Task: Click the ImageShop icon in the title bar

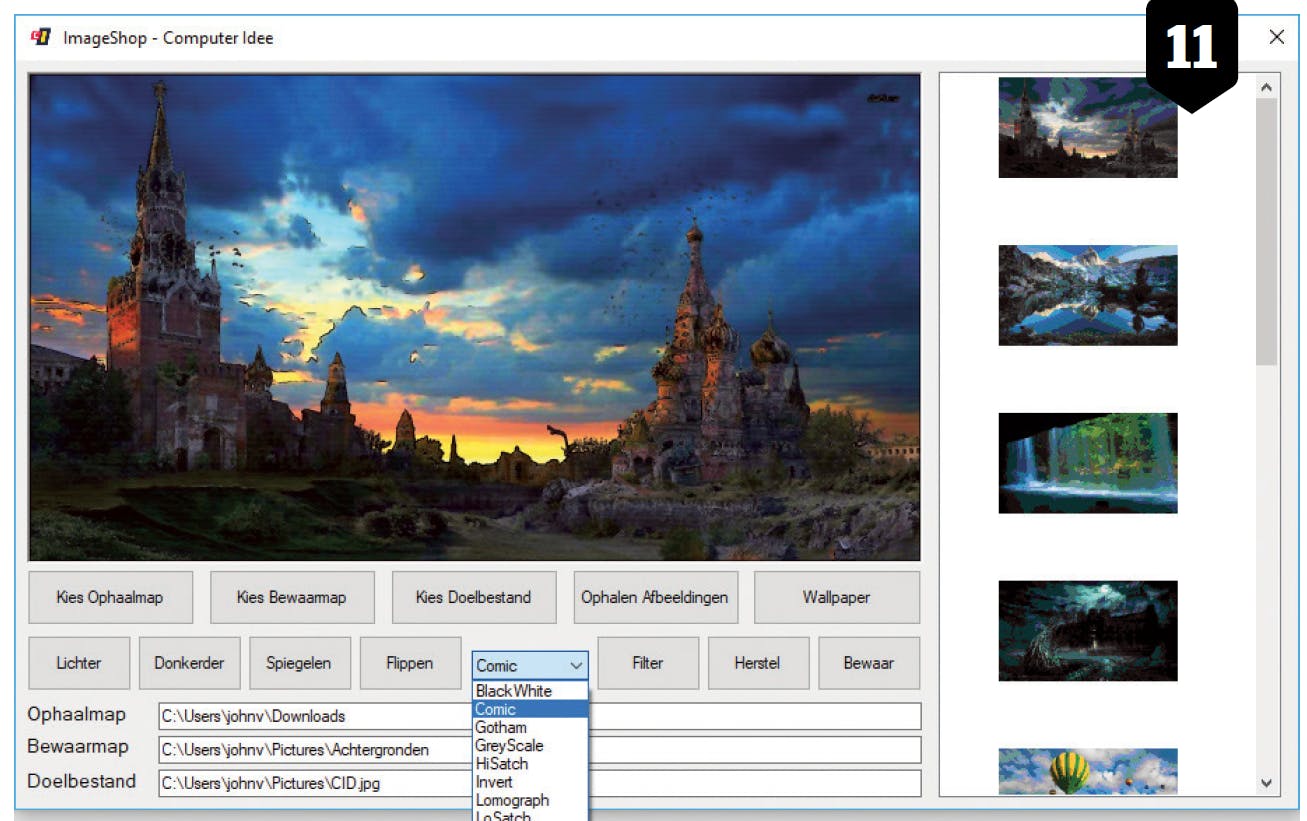Action: (x=42, y=36)
